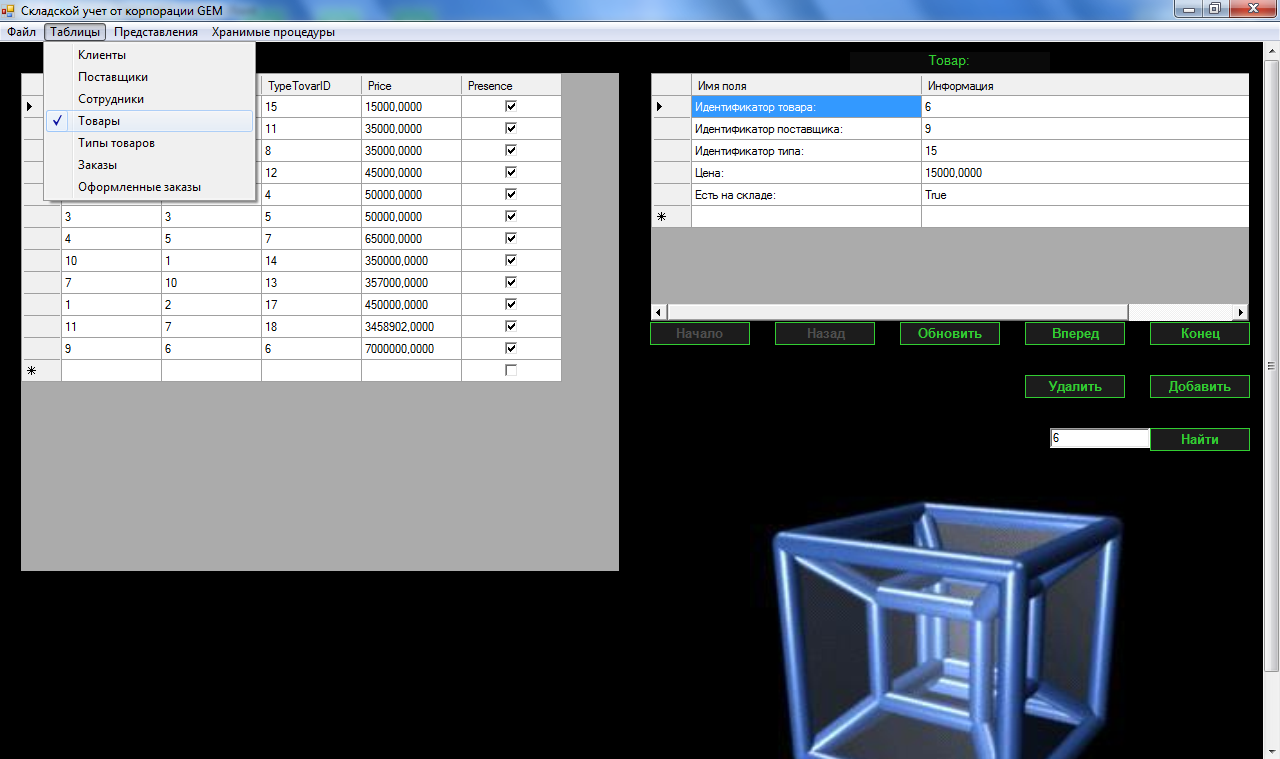Click the detail grid horizontal scrollbar track

[x=1180, y=312]
